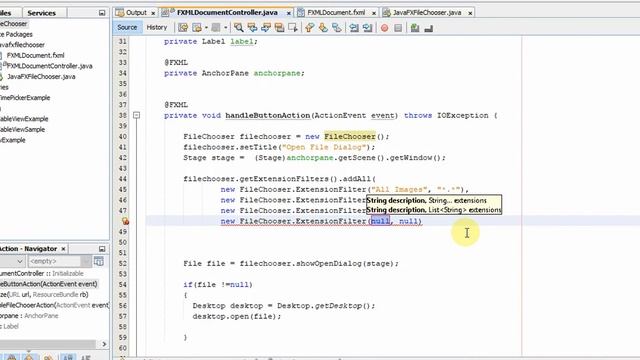
Task: Click the Navigator panel icon beside <empty> combo box
Action: [98, 261]
